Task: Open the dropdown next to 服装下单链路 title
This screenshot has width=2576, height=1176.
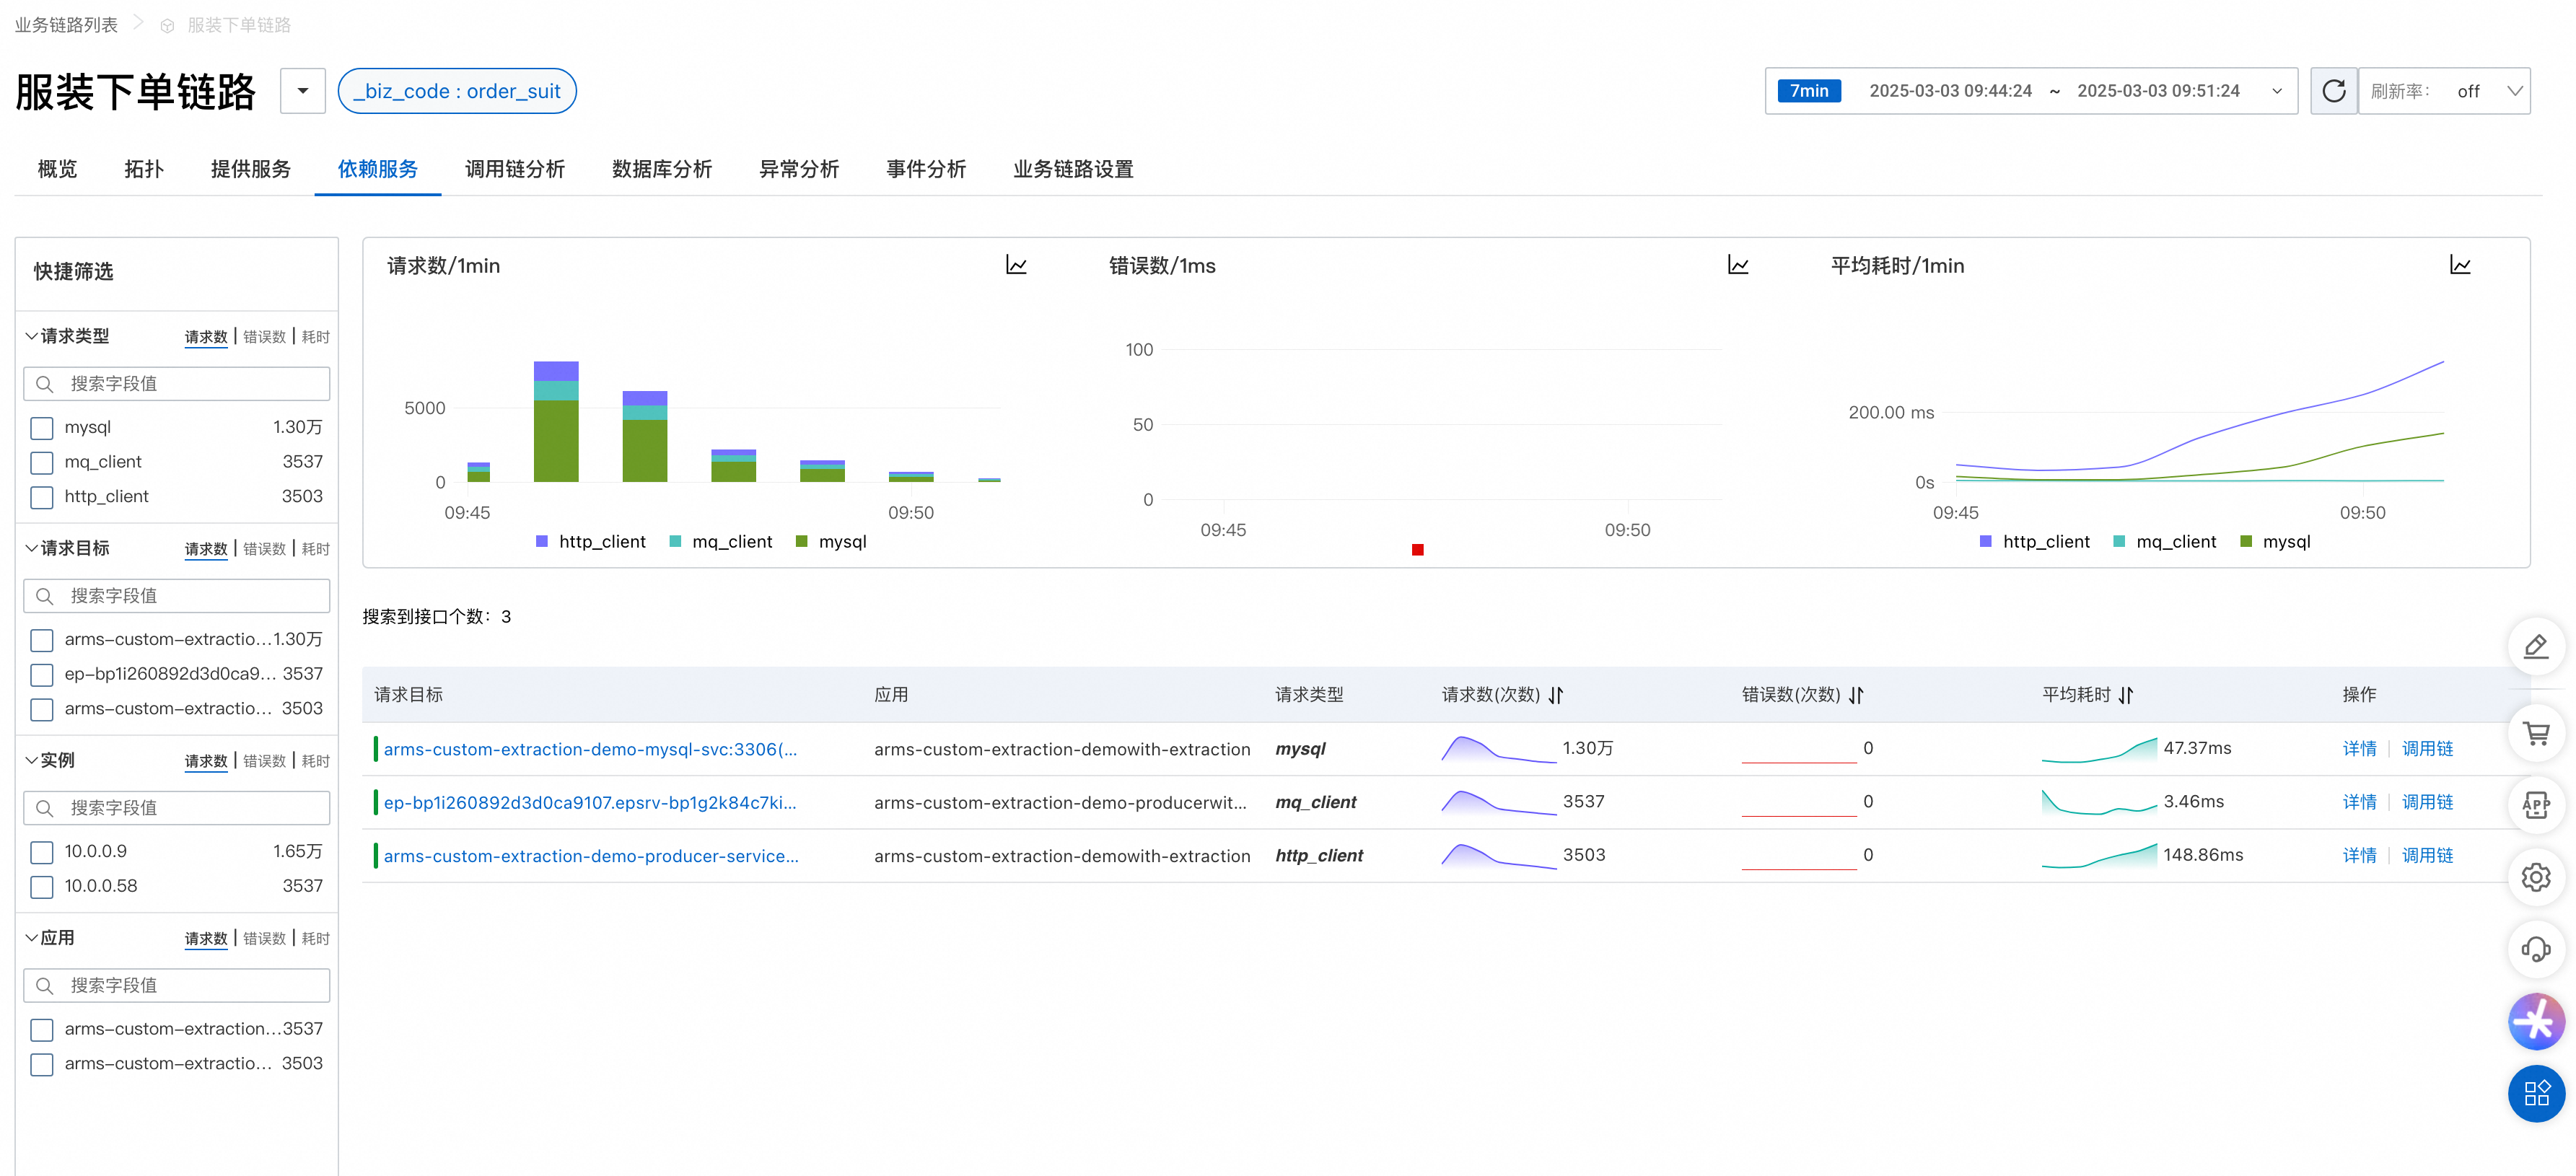Action: point(302,91)
